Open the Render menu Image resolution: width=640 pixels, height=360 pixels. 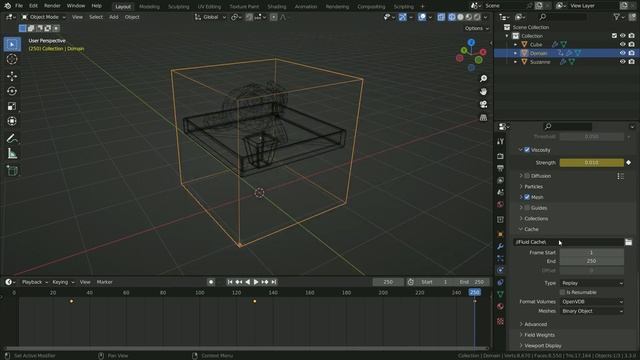[x=52, y=6]
